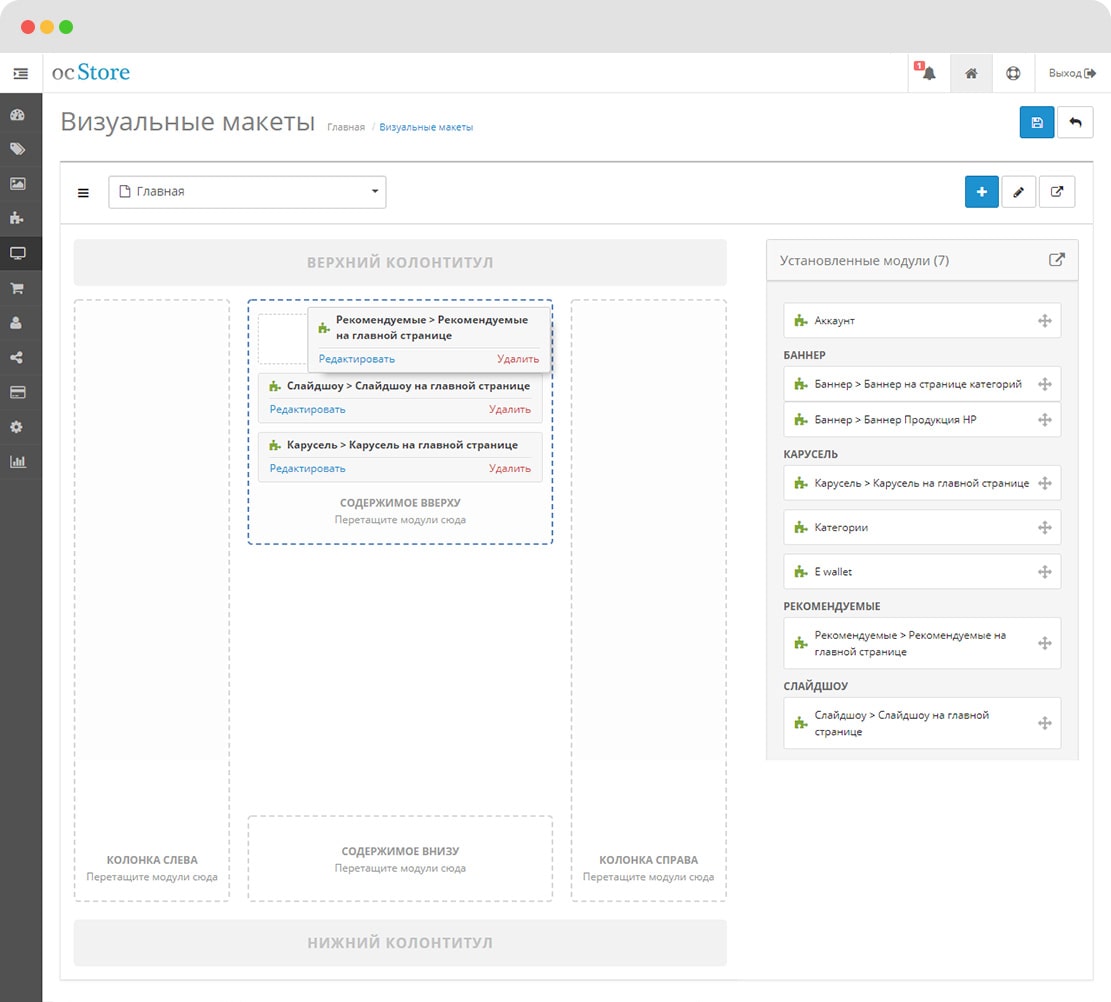Click Удалить for Слайдшоу module
1111x1002 pixels.
(x=509, y=409)
